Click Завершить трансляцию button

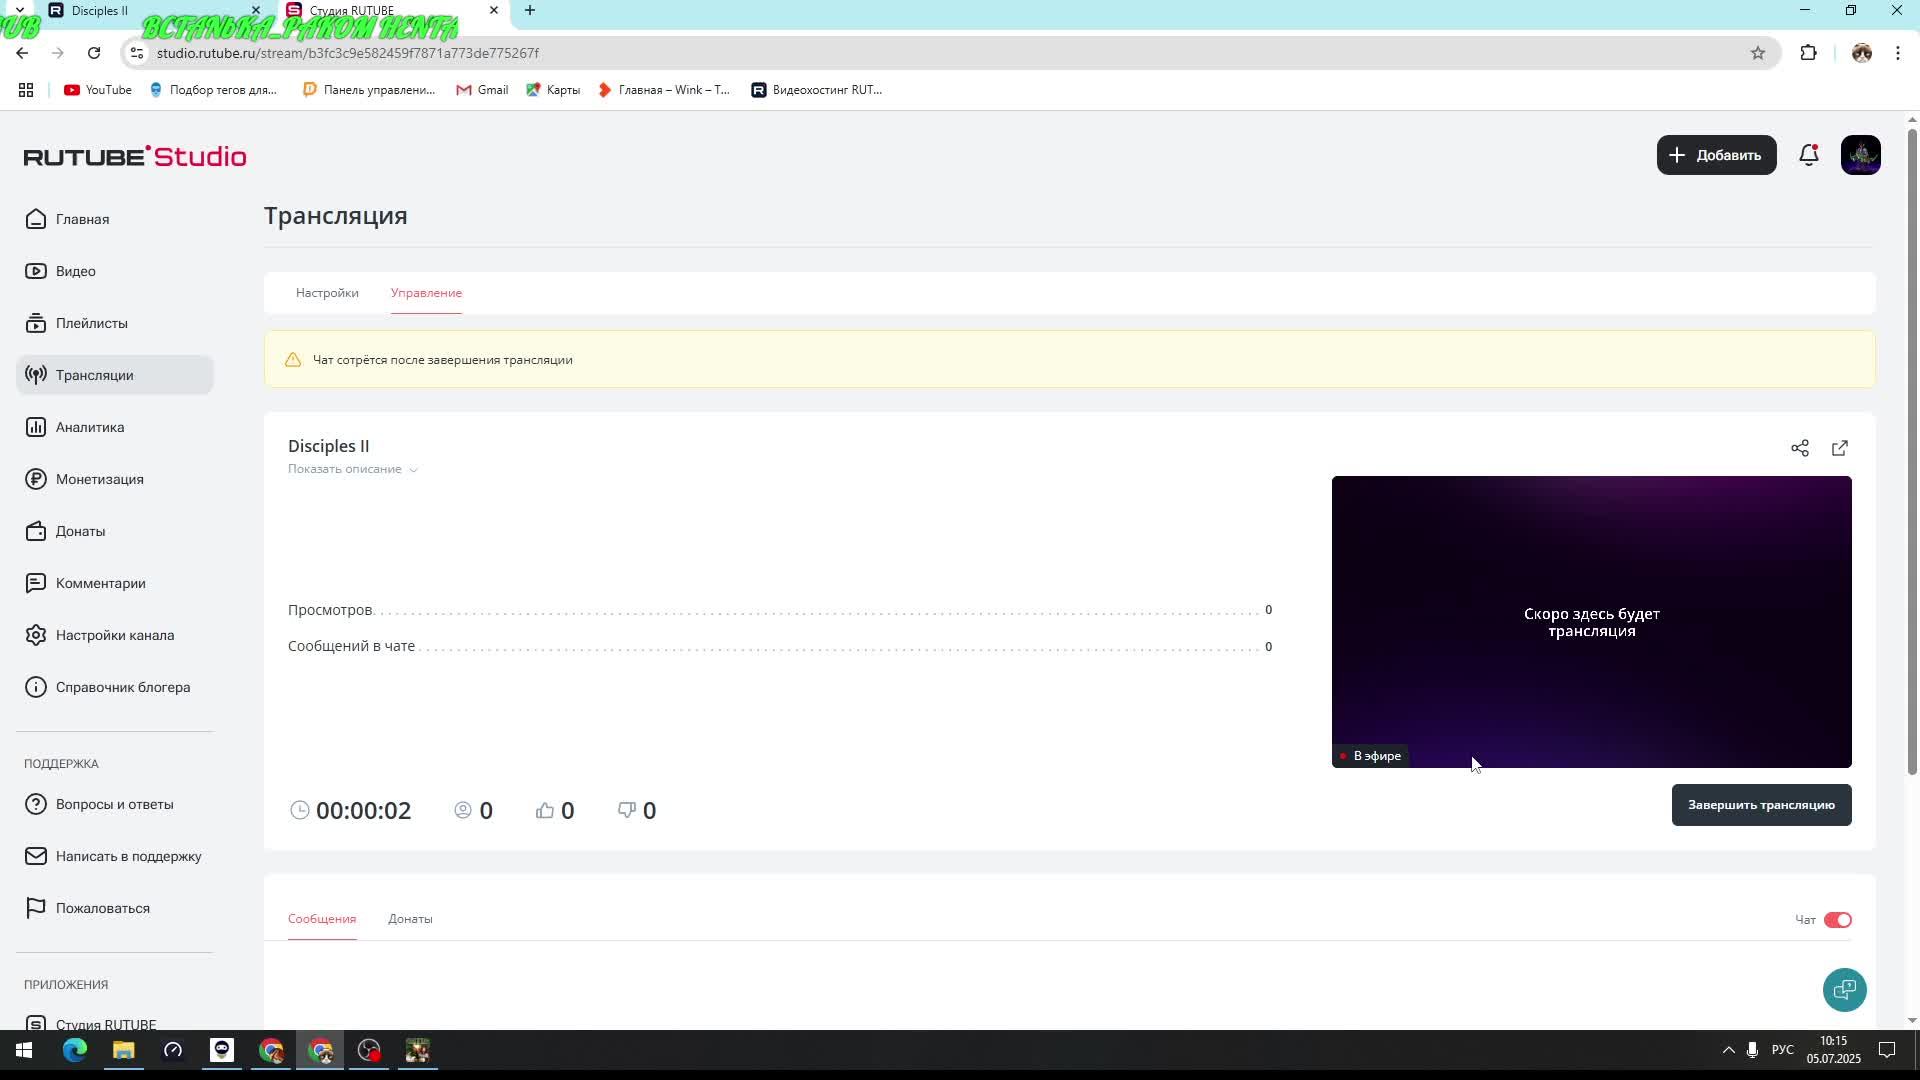(x=1760, y=805)
